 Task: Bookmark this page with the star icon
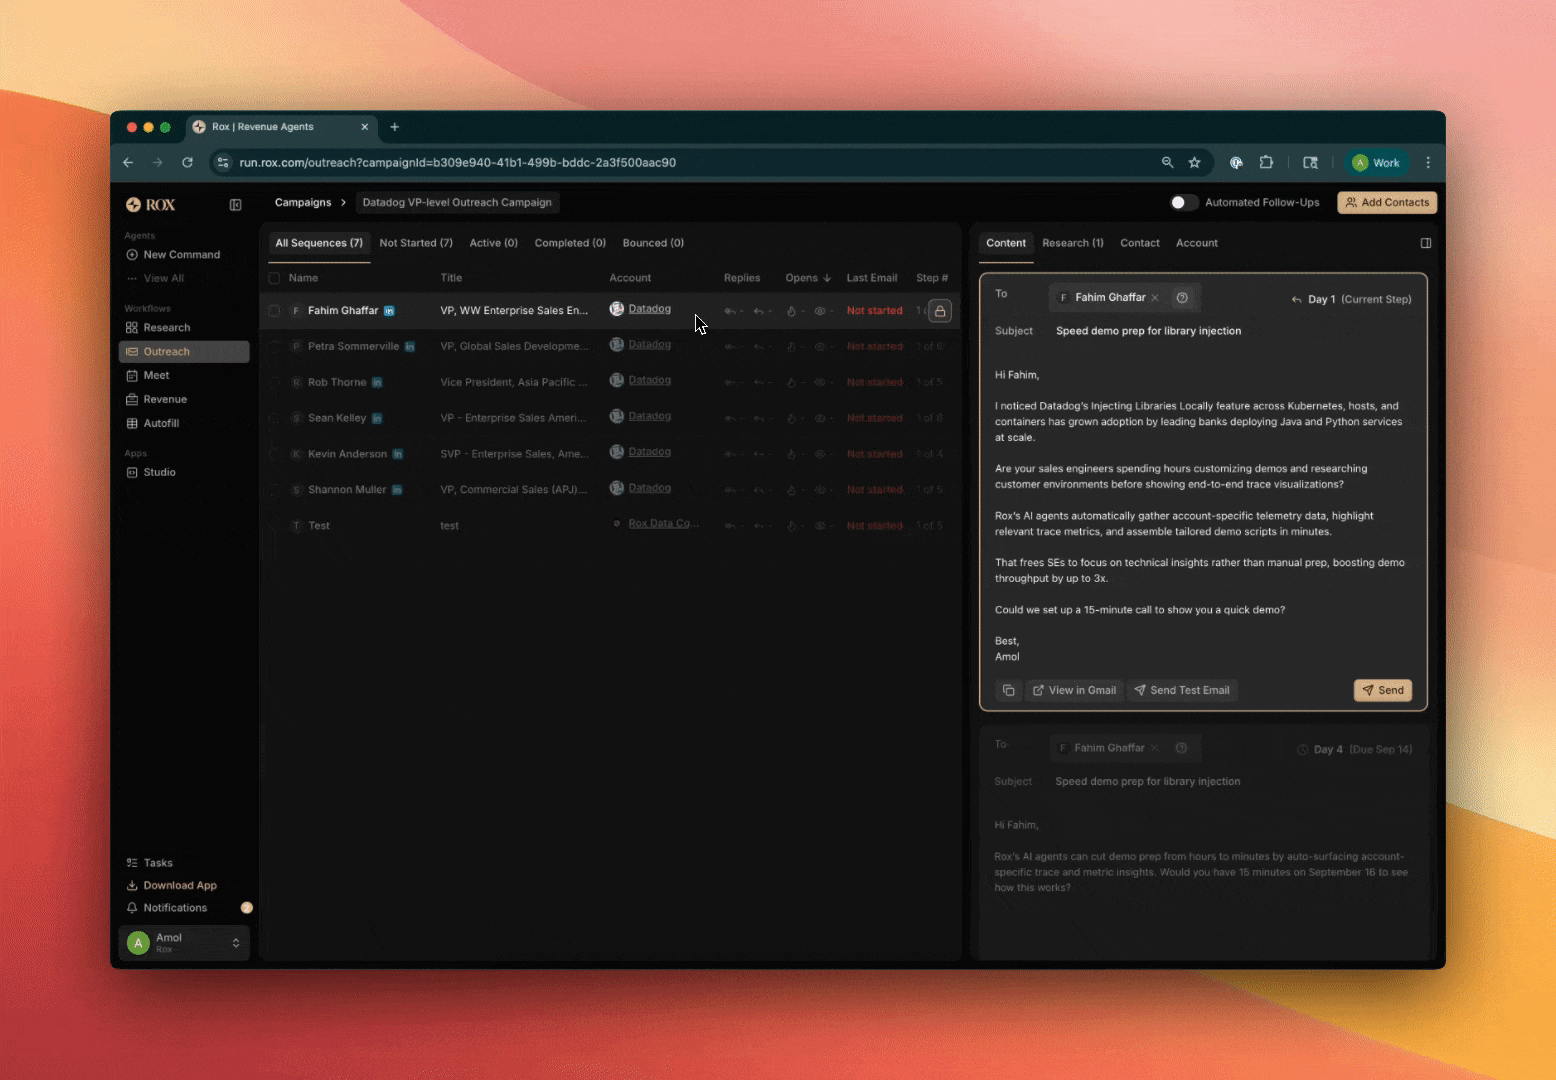pyautogui.click(x=1194, y=163)
